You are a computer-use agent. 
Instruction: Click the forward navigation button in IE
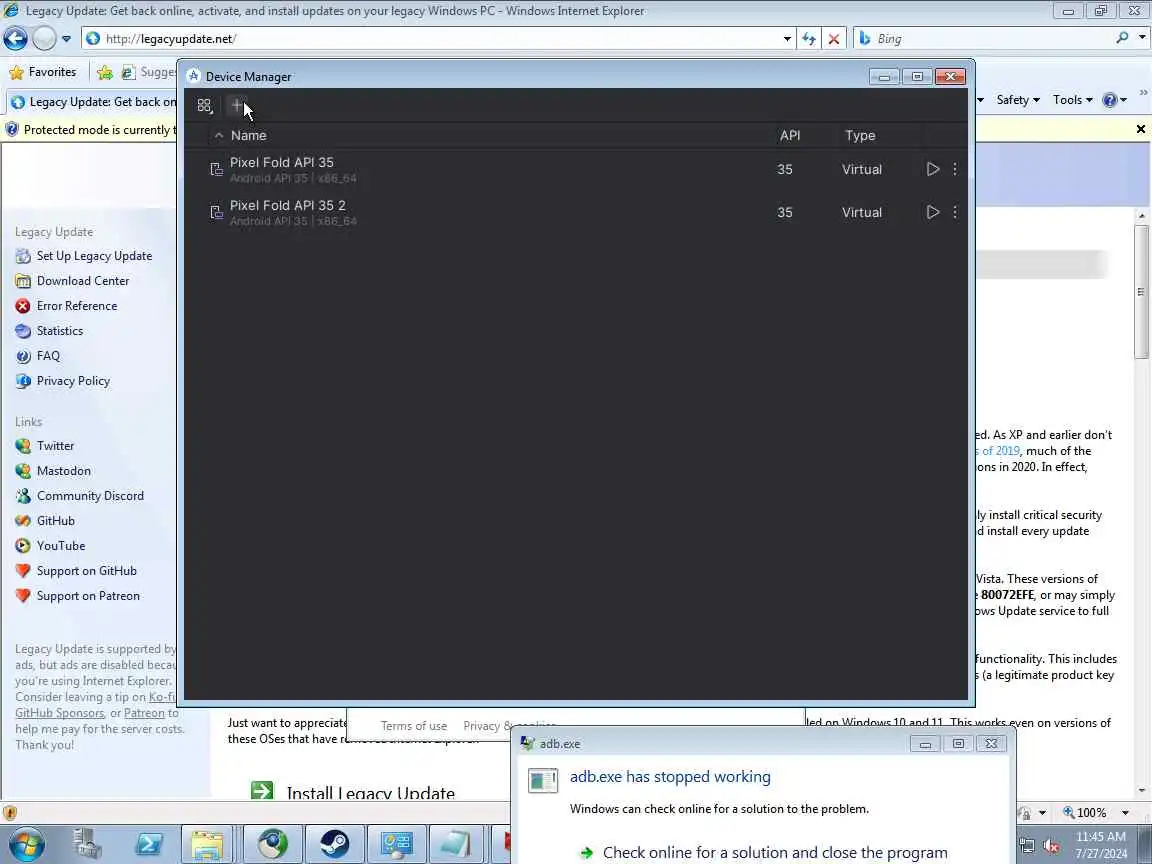[44, 38]
